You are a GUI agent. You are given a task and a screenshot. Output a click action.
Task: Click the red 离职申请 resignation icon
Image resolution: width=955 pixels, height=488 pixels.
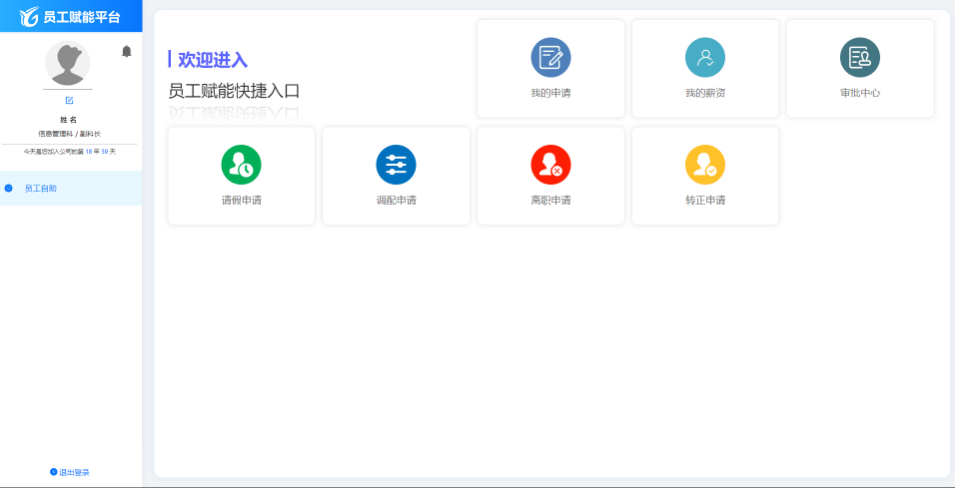[x=550, y=165]
